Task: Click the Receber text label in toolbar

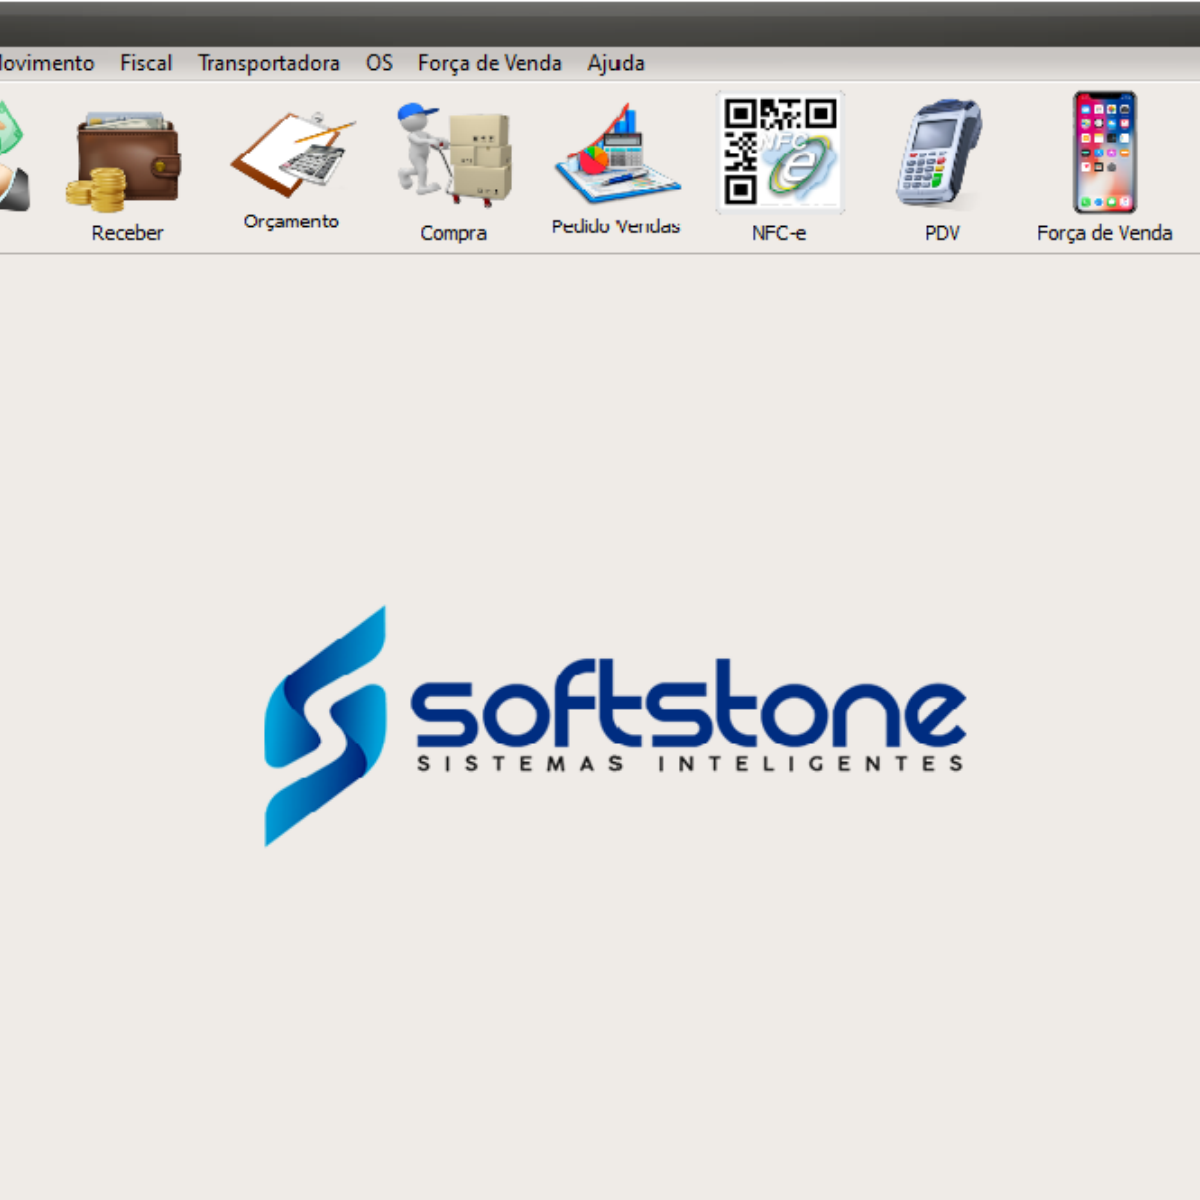Action: (127, 233)
